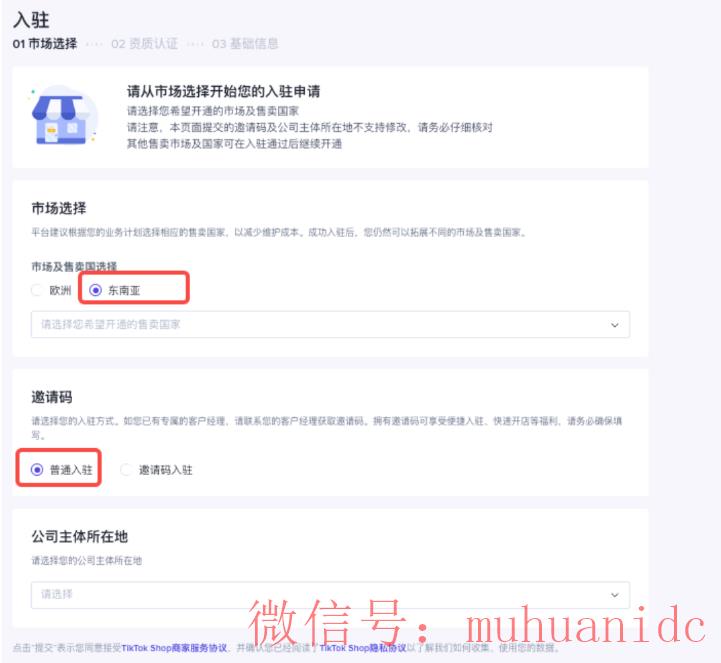
Task: Choose the 邀请码入驻 radio option
Action: pyautogui.click(x=126, y=469)
